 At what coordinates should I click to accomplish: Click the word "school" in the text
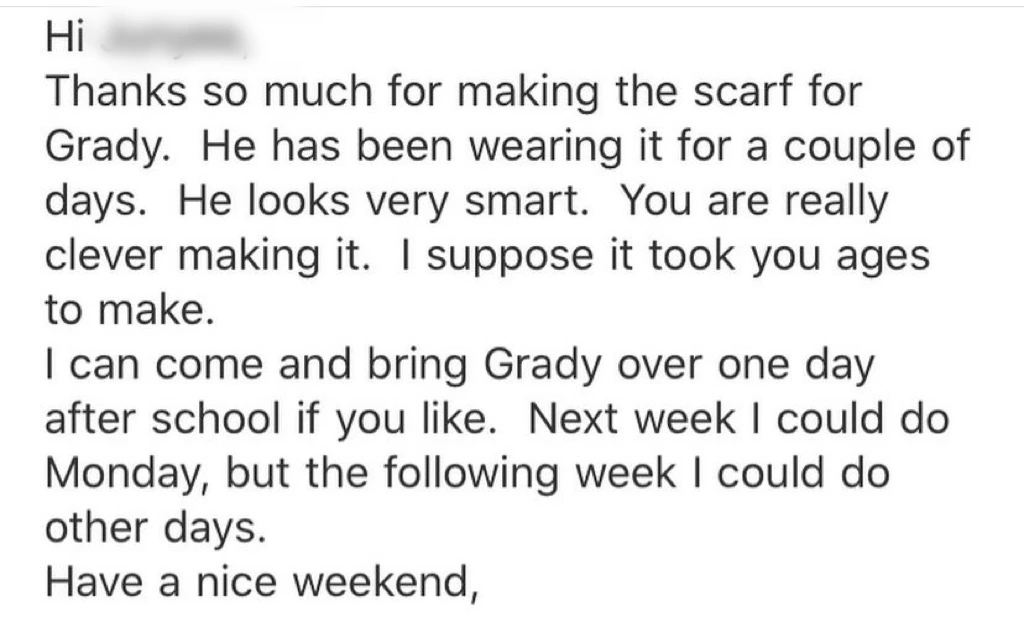216,419
